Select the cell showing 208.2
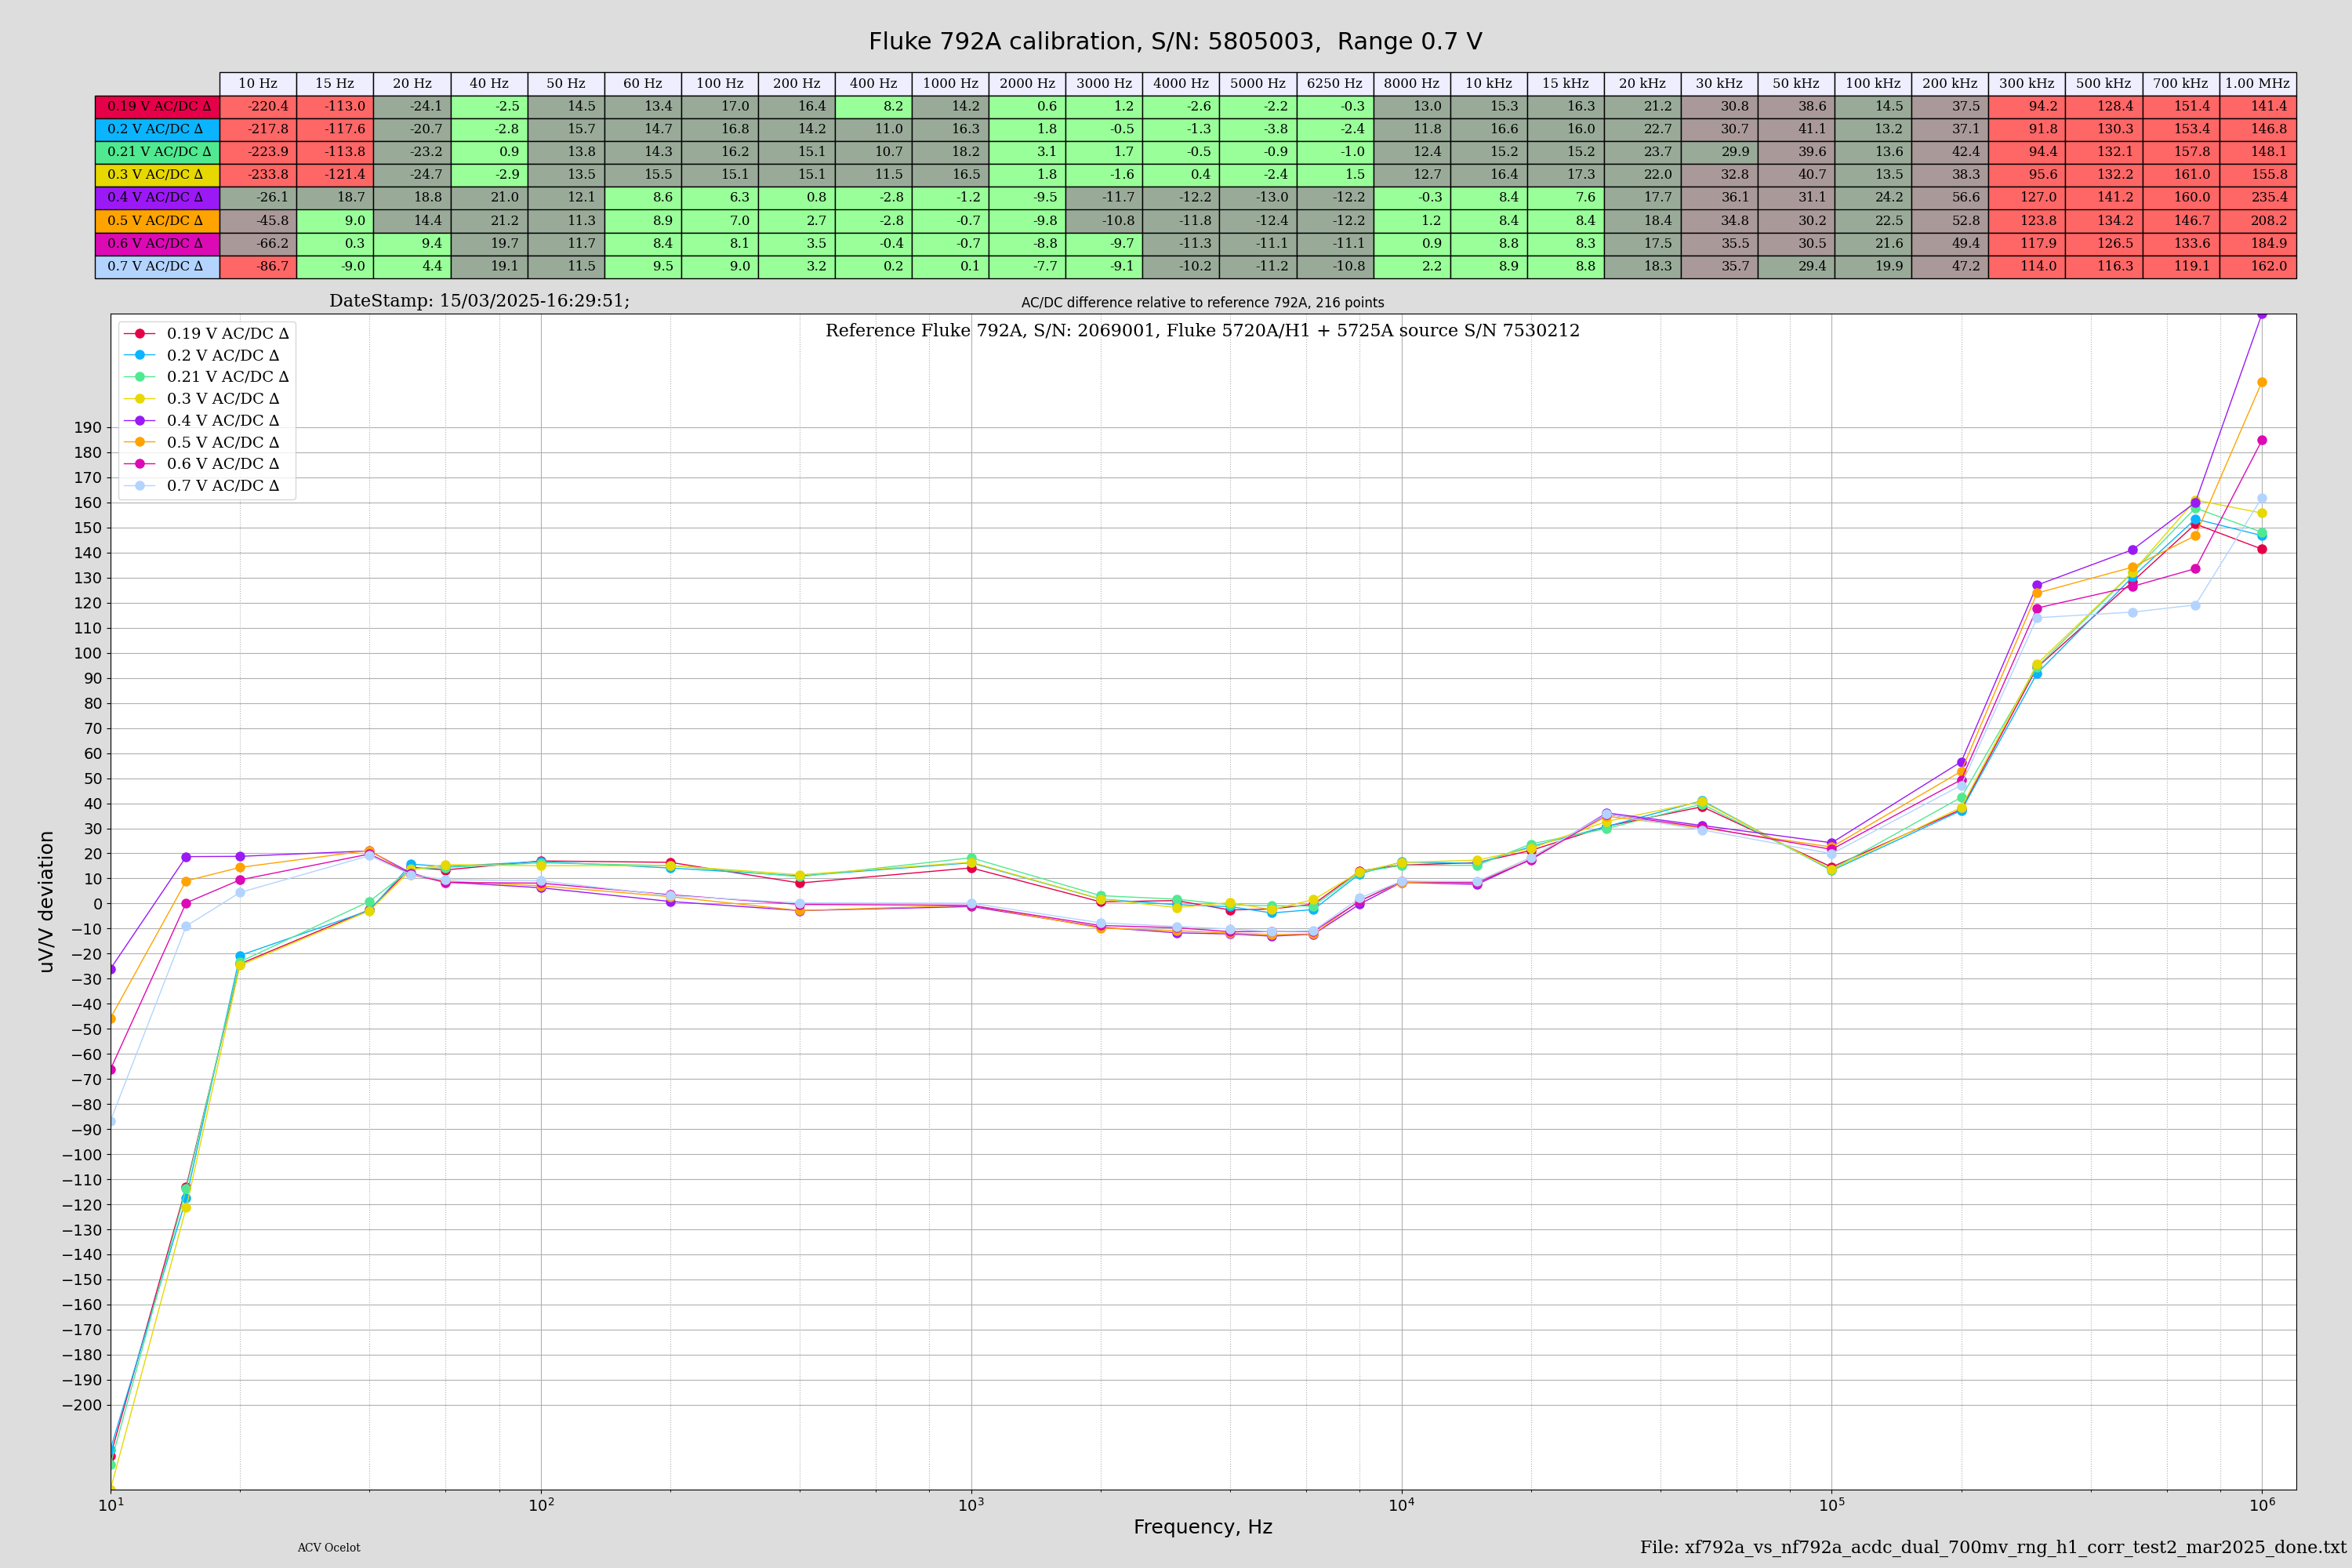2352x1568 pixels. coord(2258,220)
